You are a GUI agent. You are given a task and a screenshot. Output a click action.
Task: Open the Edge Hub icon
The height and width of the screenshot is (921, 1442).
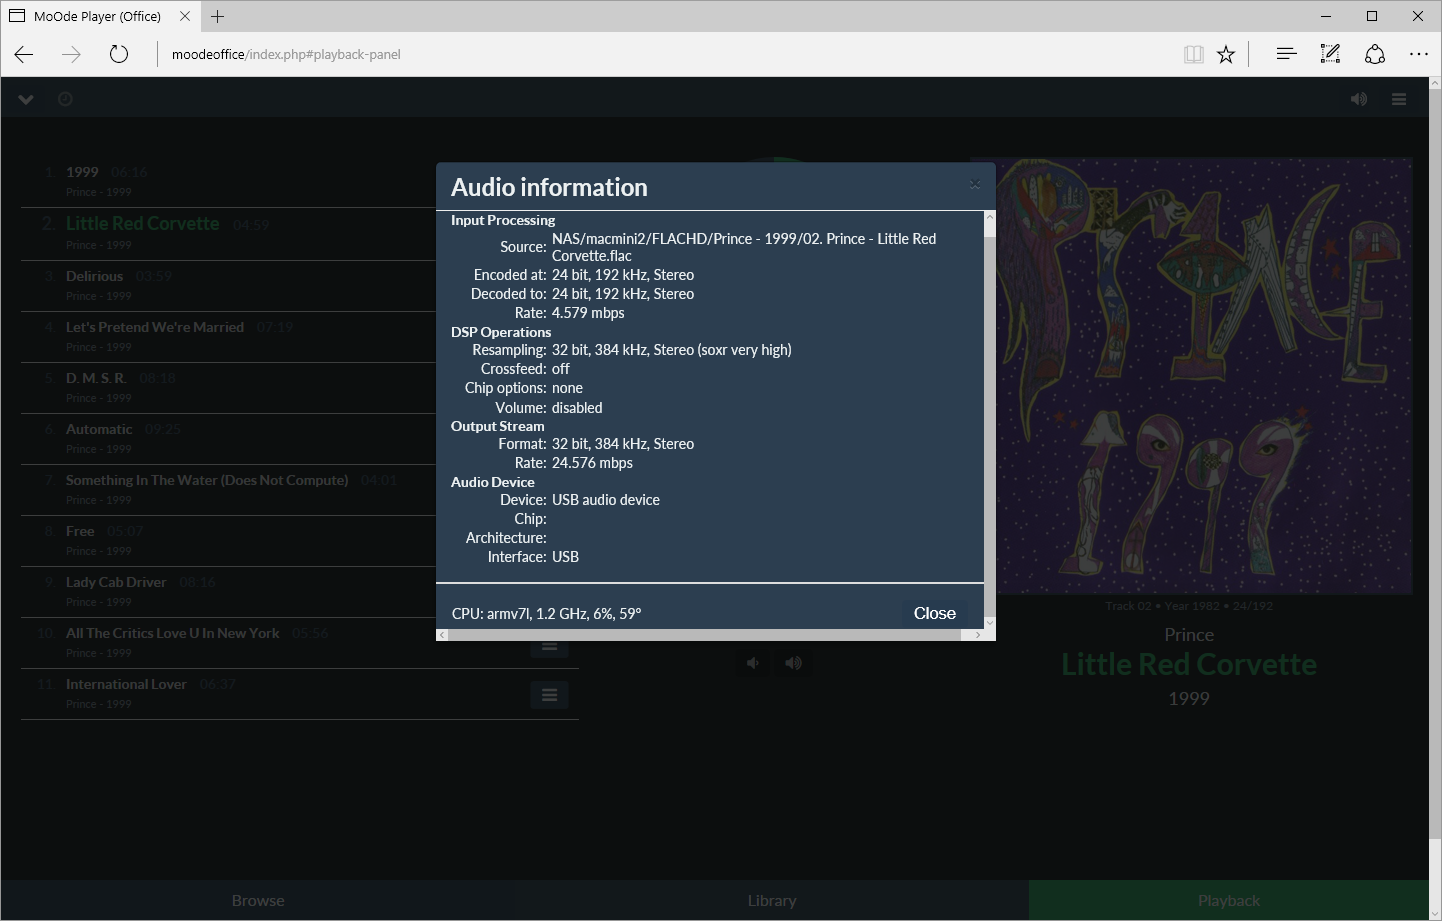pyautogui.click(x=1286, y=54)
